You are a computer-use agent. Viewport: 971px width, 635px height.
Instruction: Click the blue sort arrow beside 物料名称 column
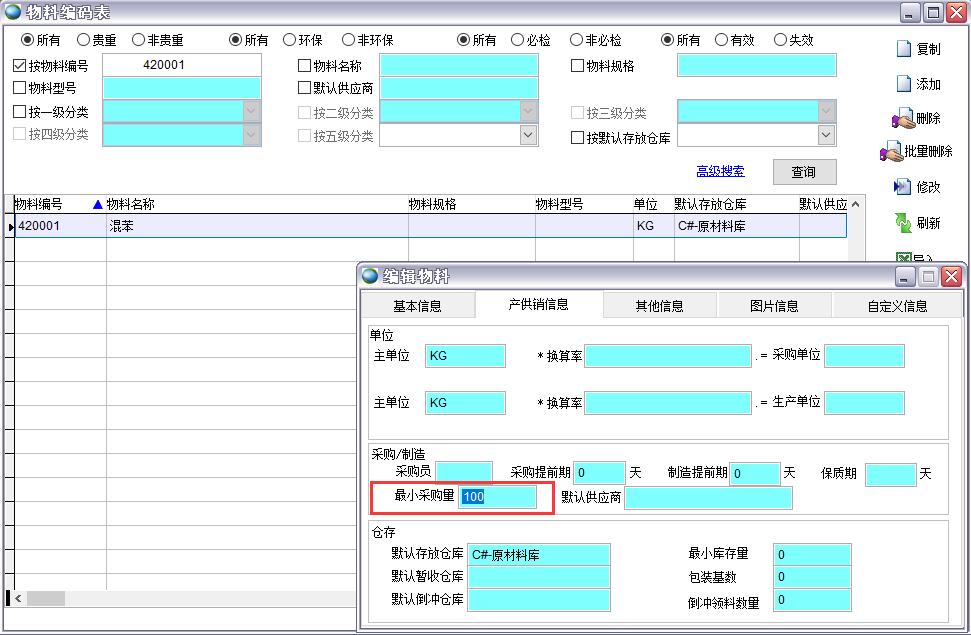tap(97, 204)
